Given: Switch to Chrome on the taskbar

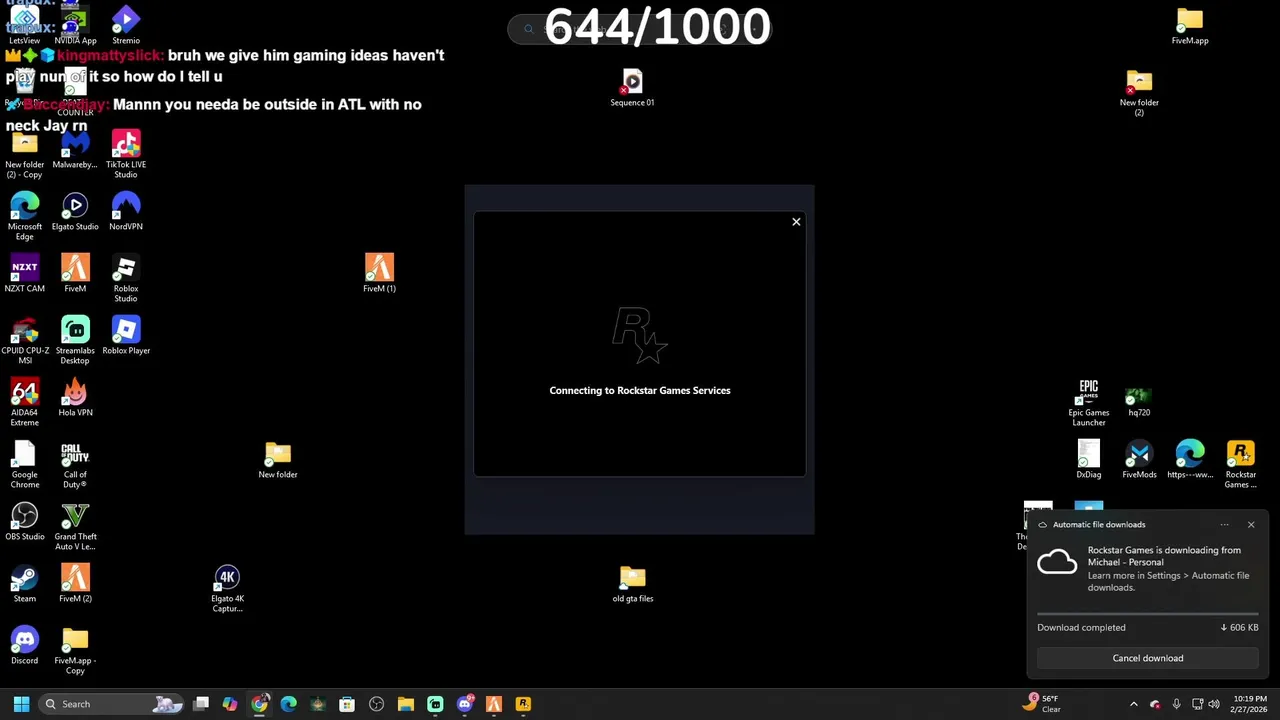Looking at the screenshot, I should coord(259,704).
